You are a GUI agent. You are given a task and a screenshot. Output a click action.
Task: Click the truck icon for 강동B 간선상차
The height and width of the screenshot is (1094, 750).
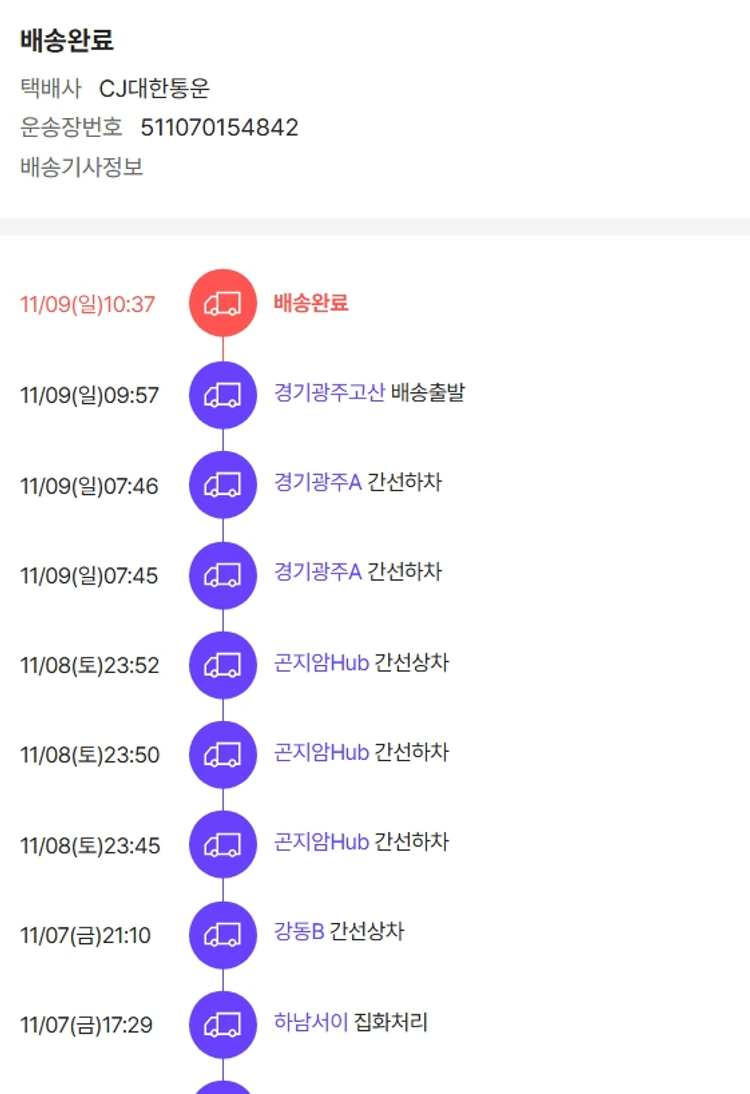222,935
